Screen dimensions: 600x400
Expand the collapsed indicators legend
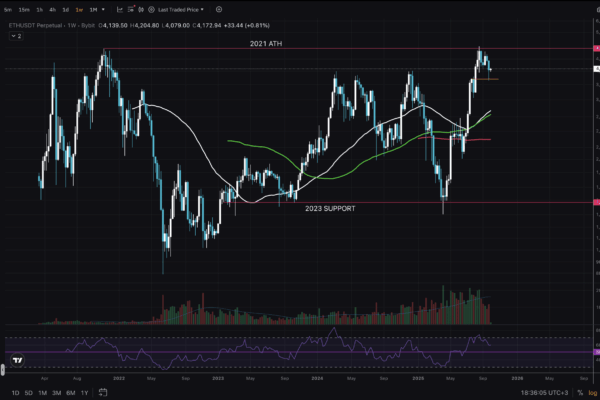15,35
